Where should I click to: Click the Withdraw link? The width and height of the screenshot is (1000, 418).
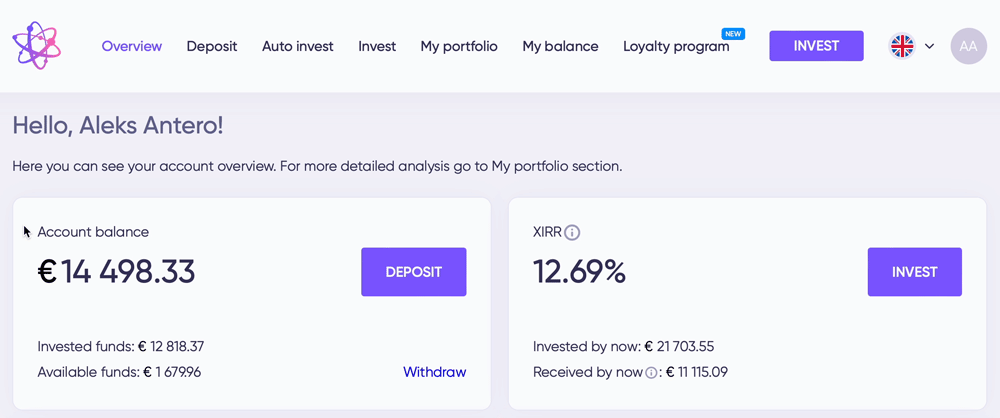(434, 372)
